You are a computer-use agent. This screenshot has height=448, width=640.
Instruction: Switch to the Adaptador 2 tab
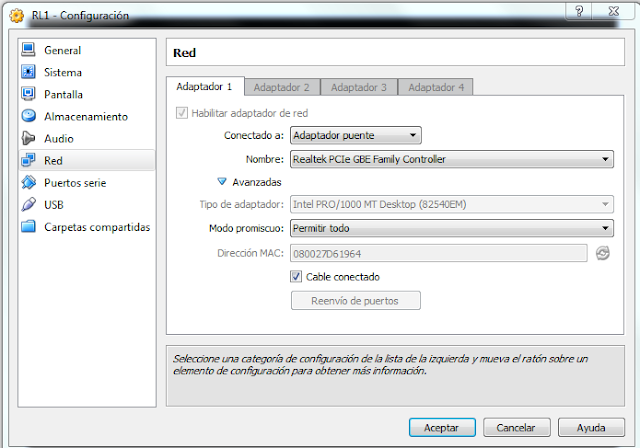coord(282,87)
